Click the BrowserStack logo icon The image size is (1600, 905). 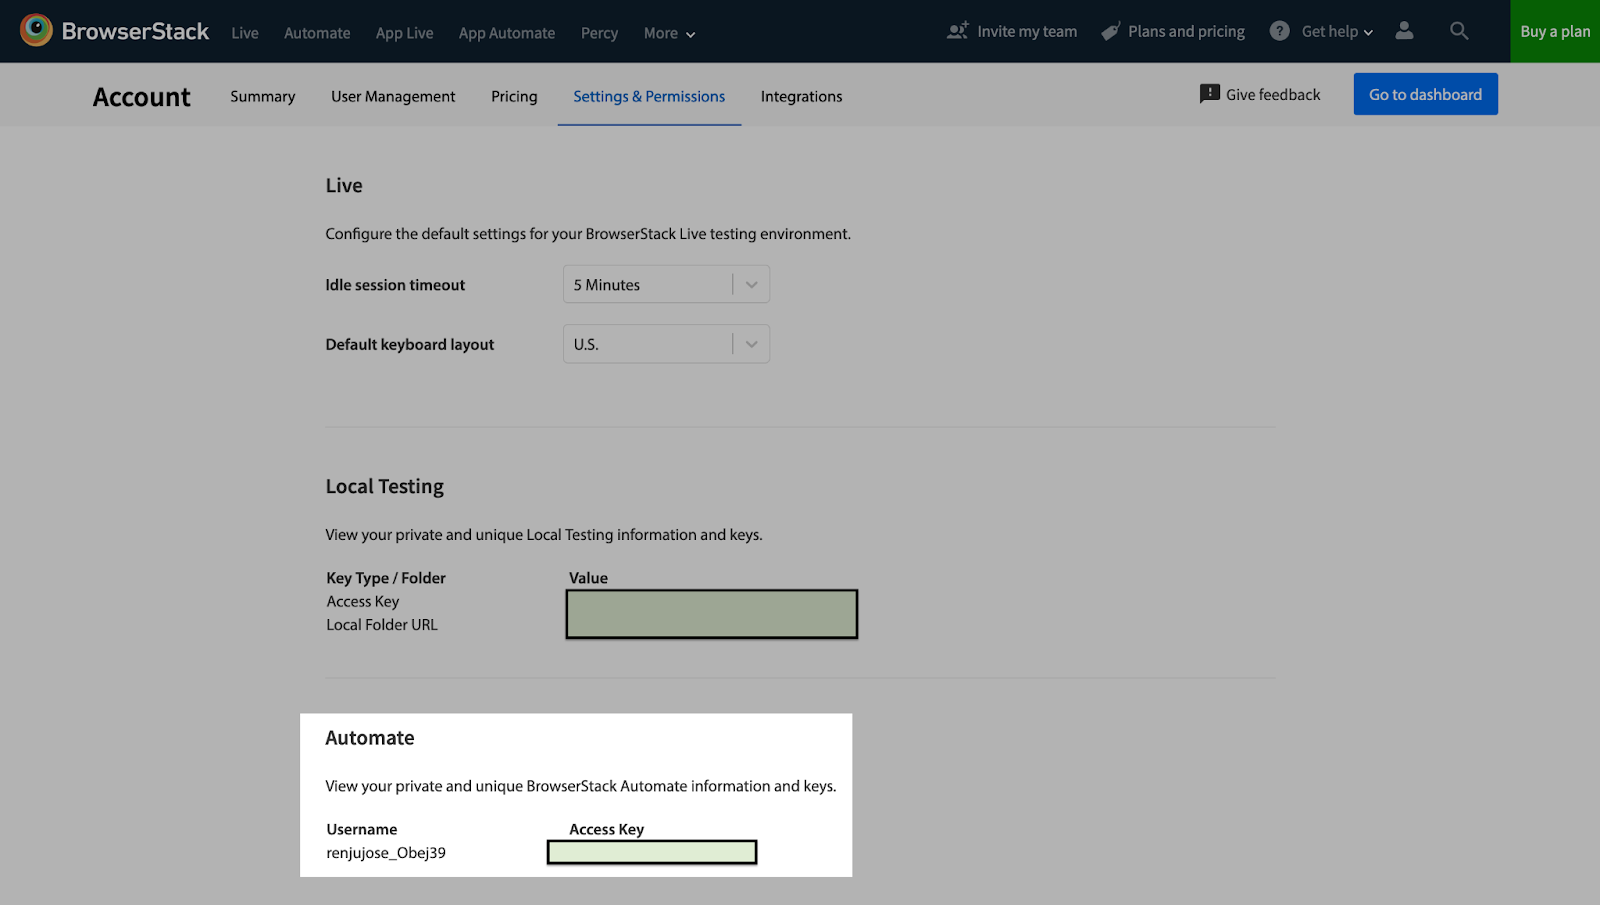click(x=36, y=30)
